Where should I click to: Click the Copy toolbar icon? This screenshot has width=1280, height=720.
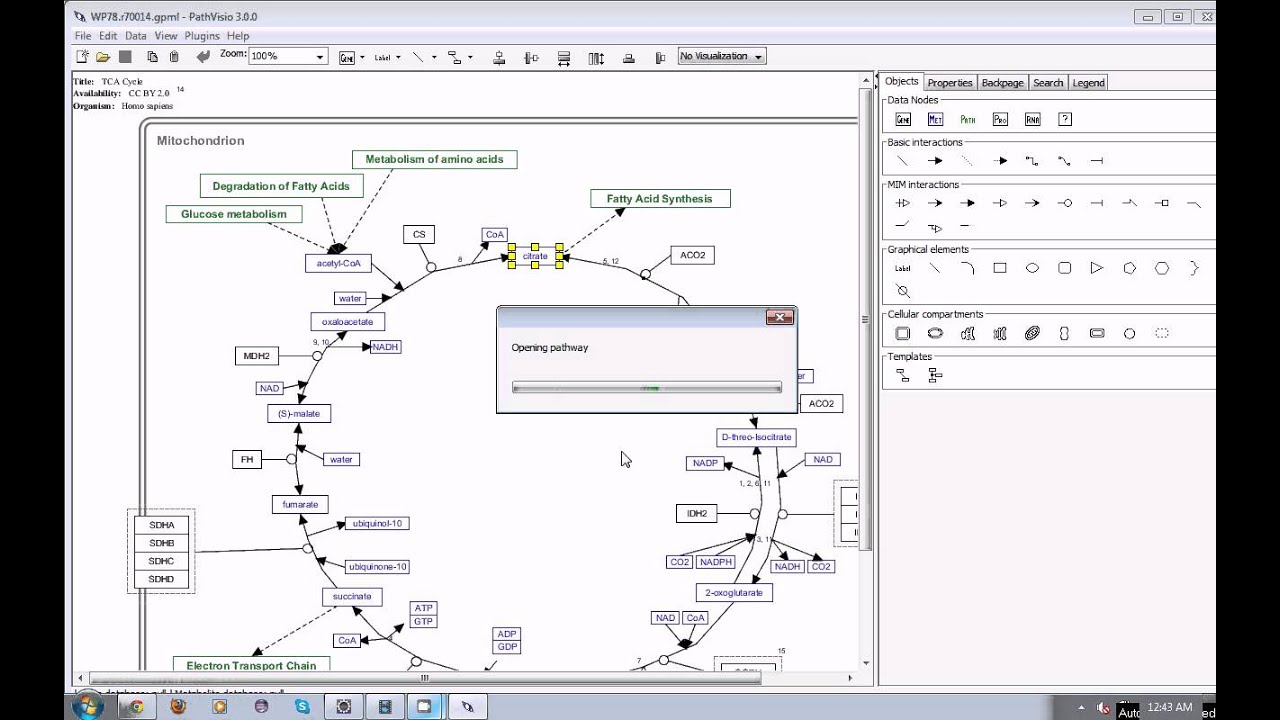click(x=153, y=57)
